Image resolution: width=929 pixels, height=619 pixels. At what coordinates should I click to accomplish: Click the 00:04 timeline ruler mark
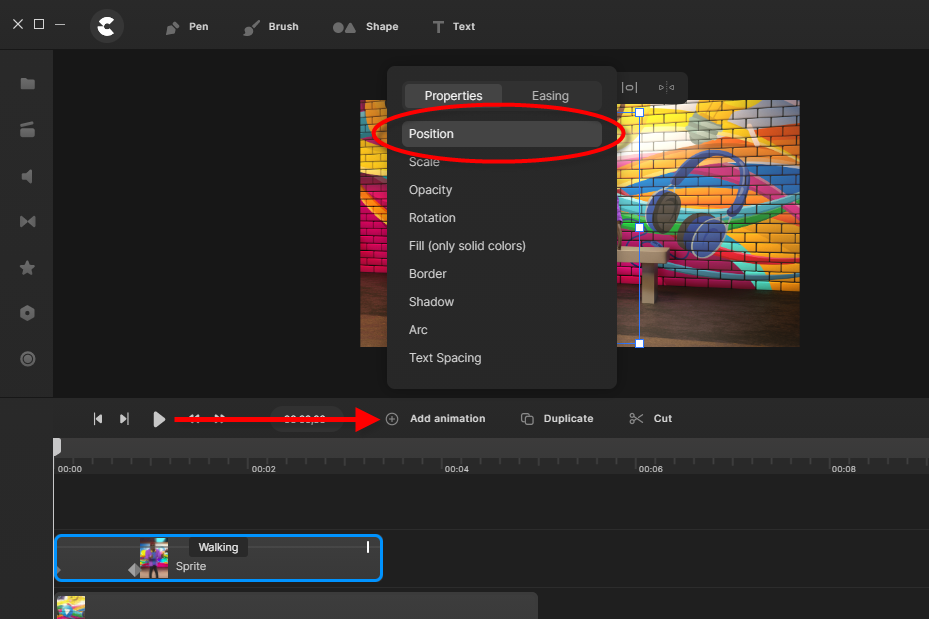click(456, 469)
